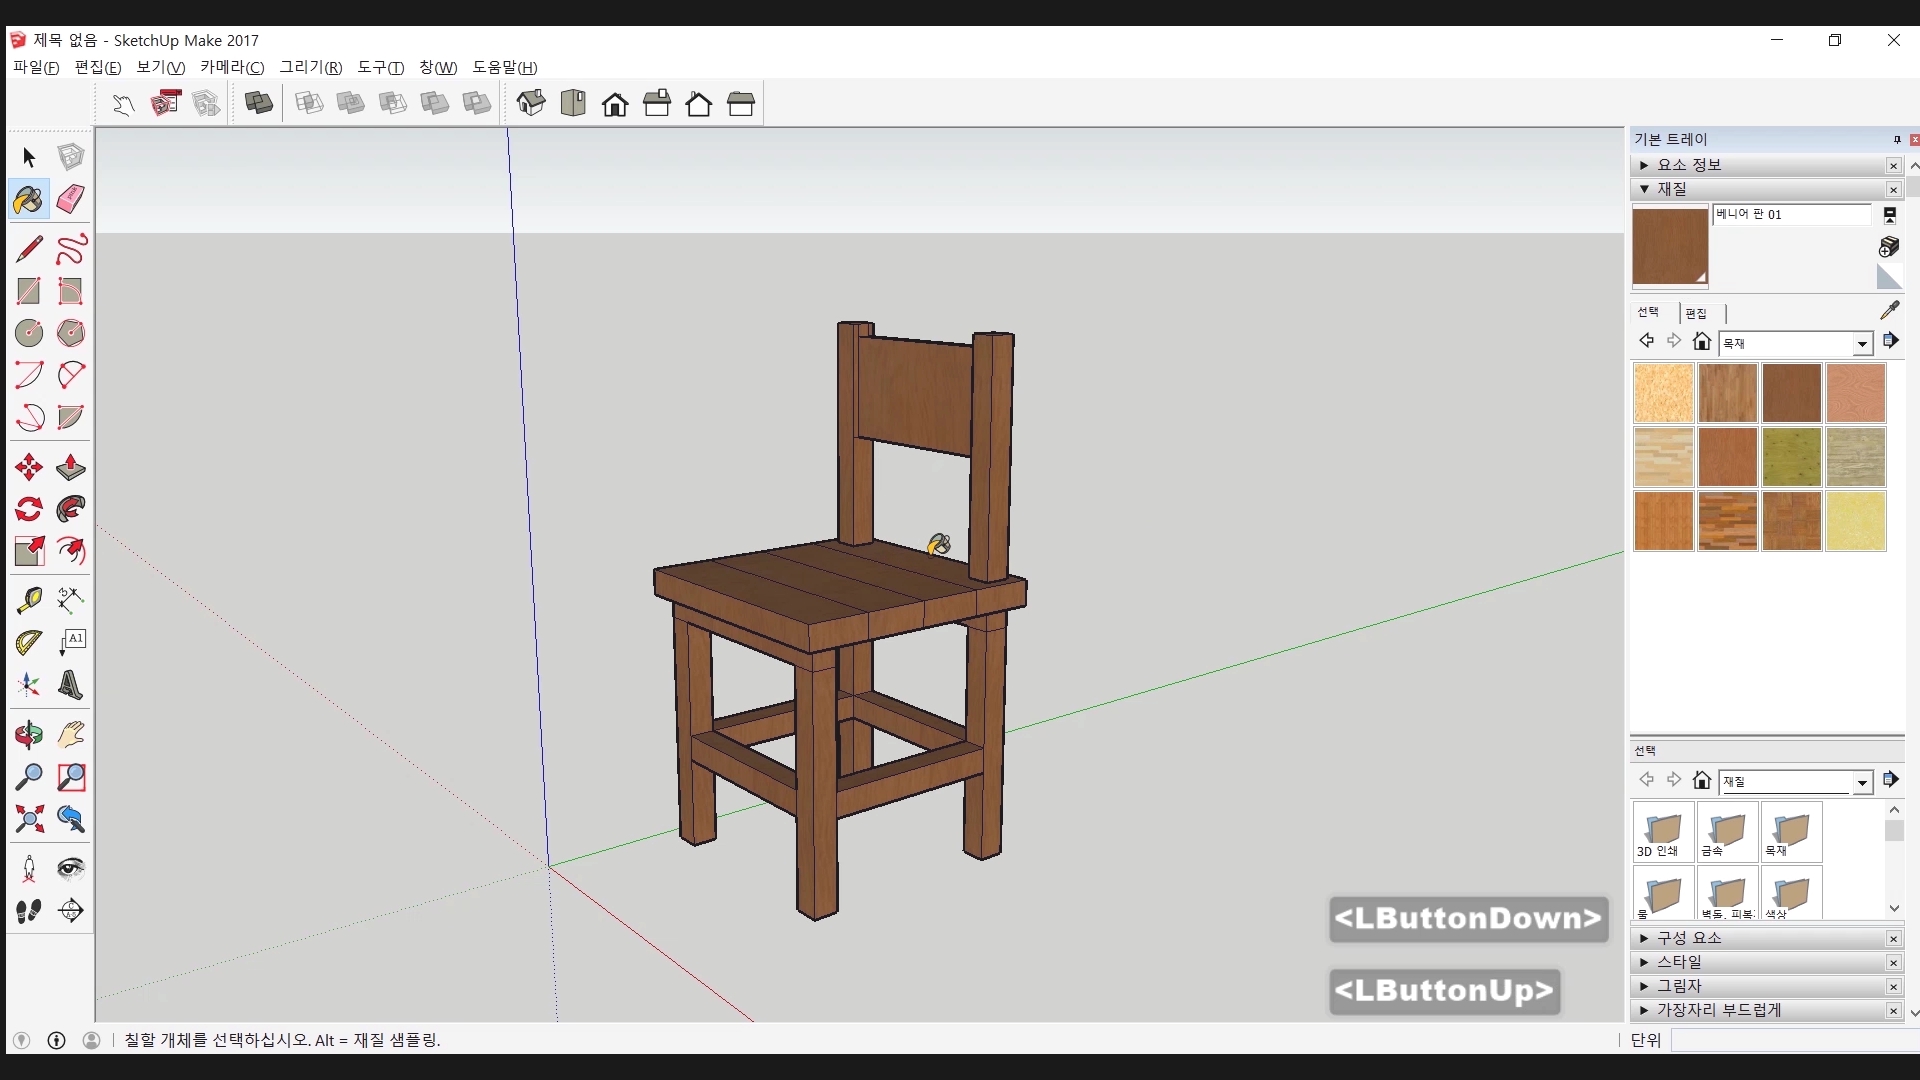Click the Sample Paint eyedropper icon
This screenshot has width=1920, height=1080.
point(1889,311)
